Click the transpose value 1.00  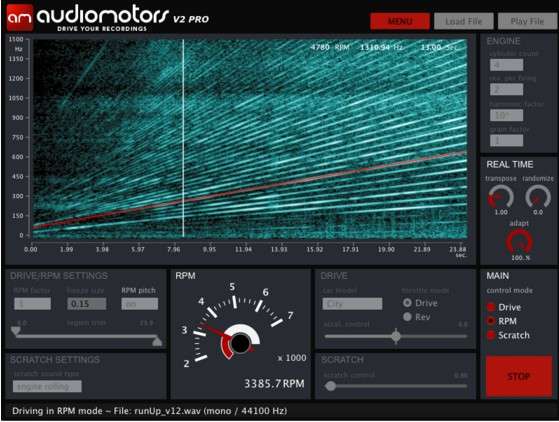(501, 212)
